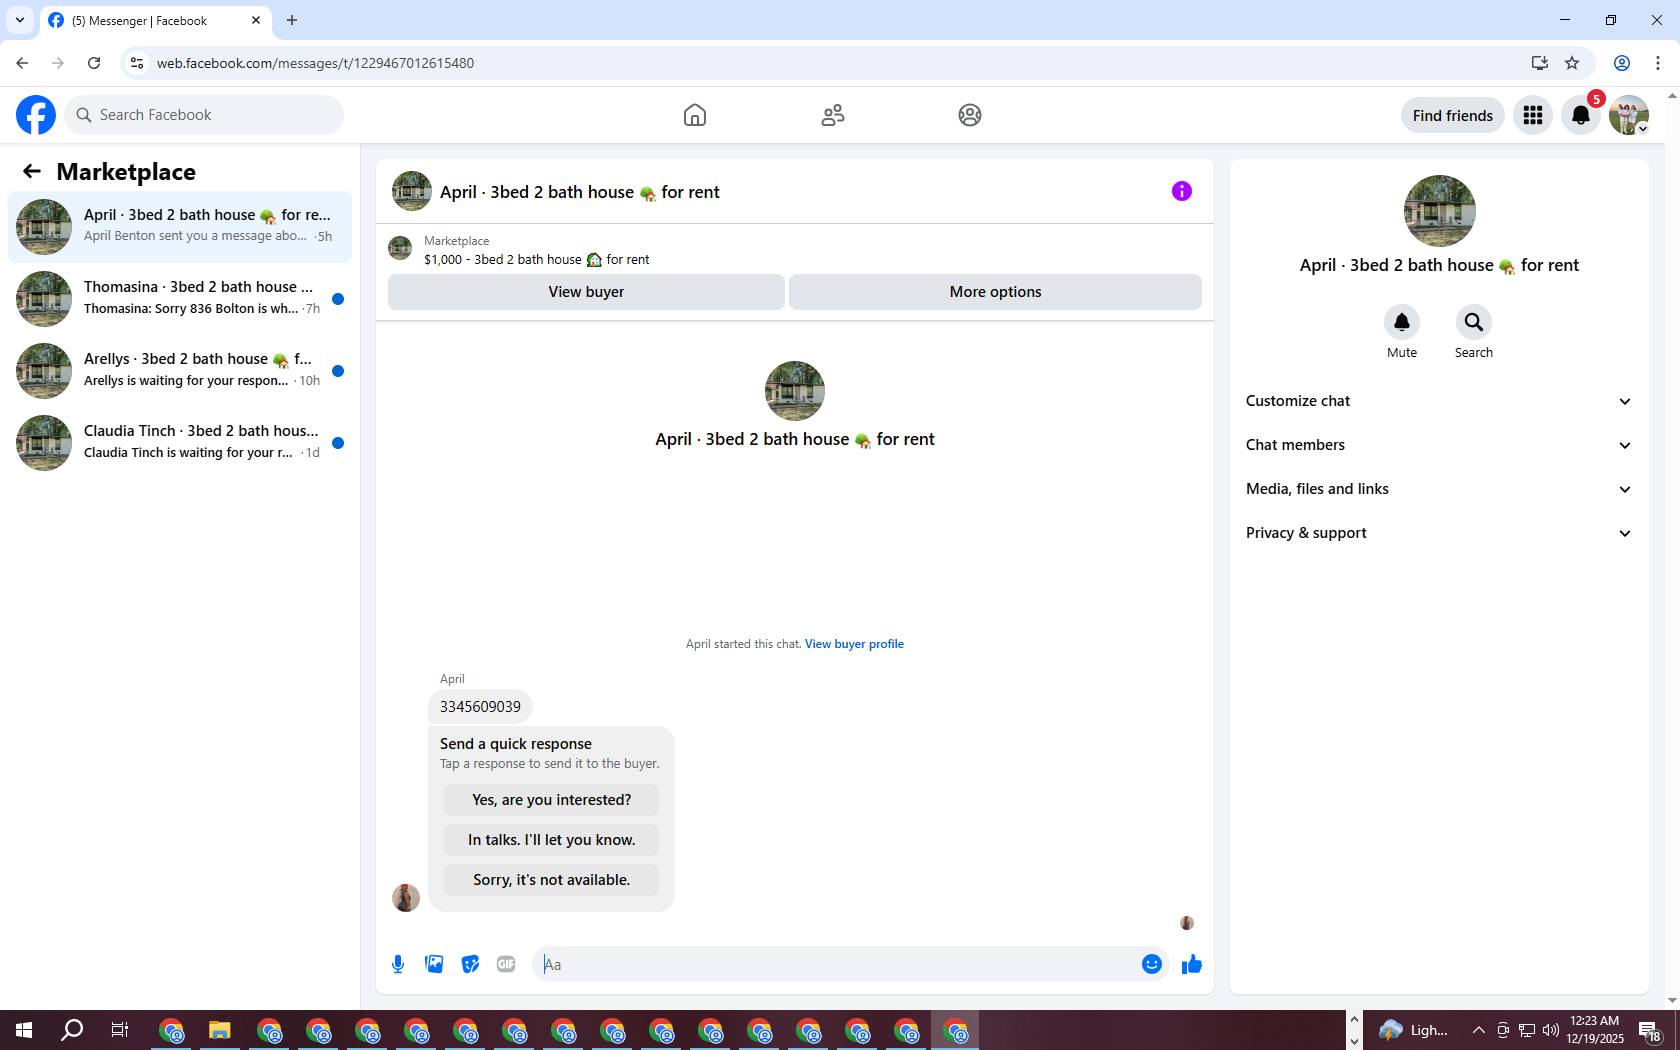Click the large listing photo in right panel
Viewport: 1680px width, 1050px height.
click(1440, 211)
